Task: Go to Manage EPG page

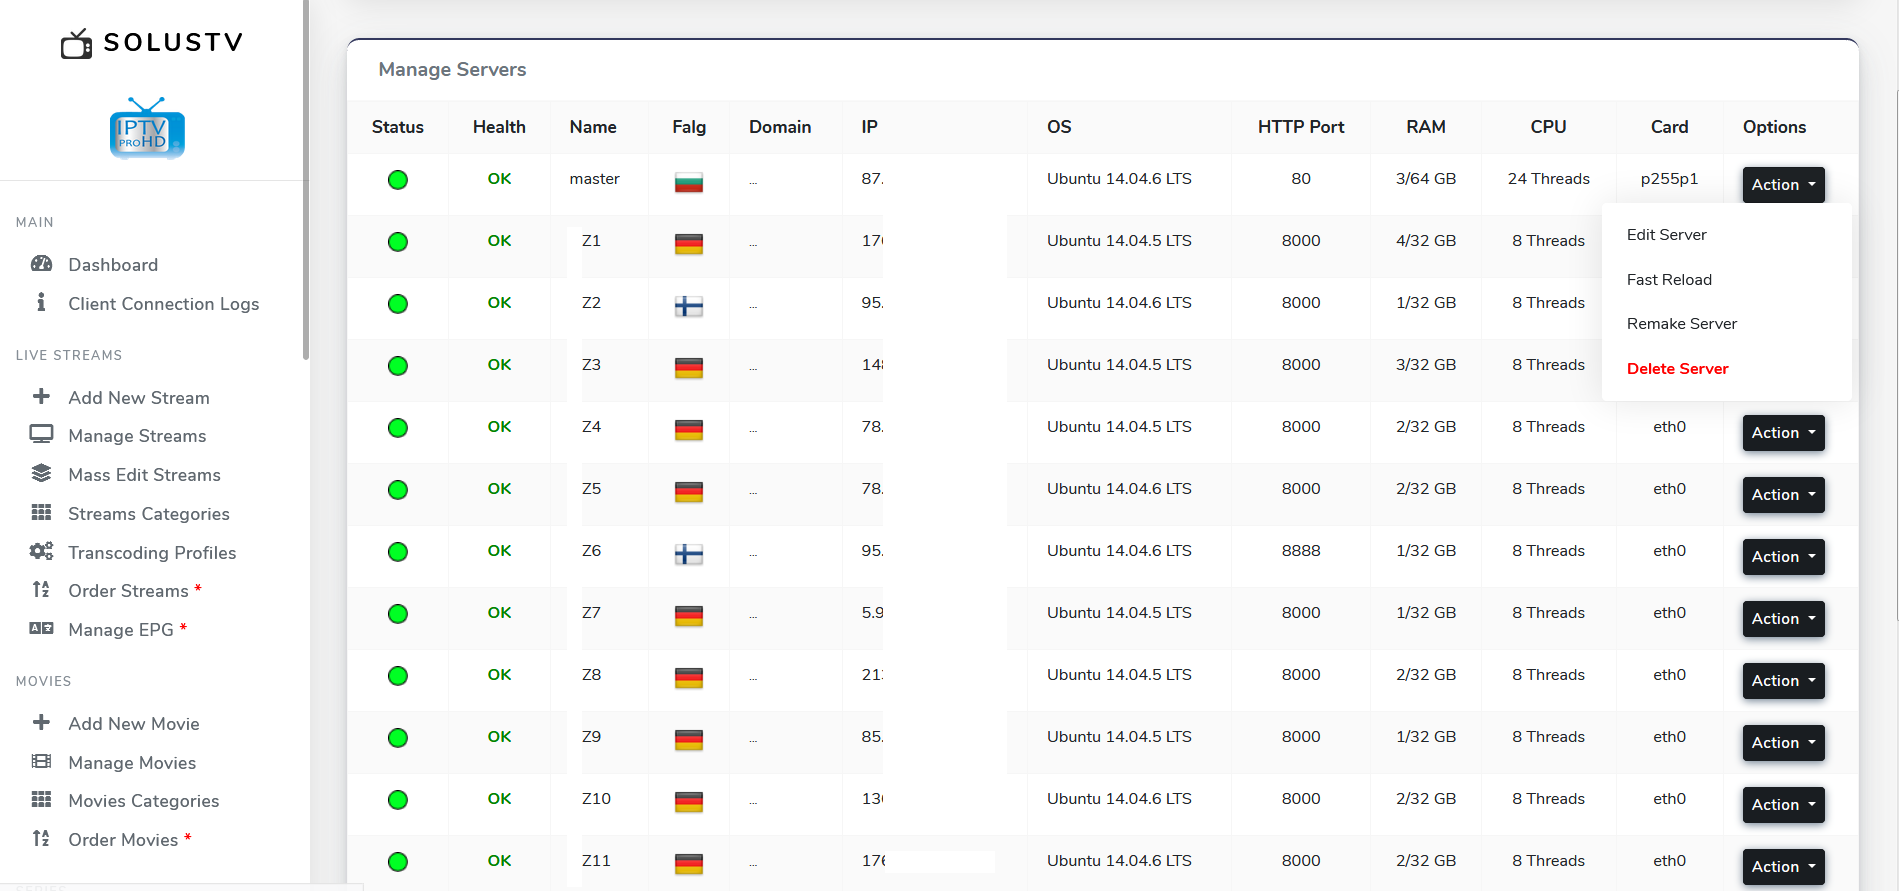Action: [120, 630]
